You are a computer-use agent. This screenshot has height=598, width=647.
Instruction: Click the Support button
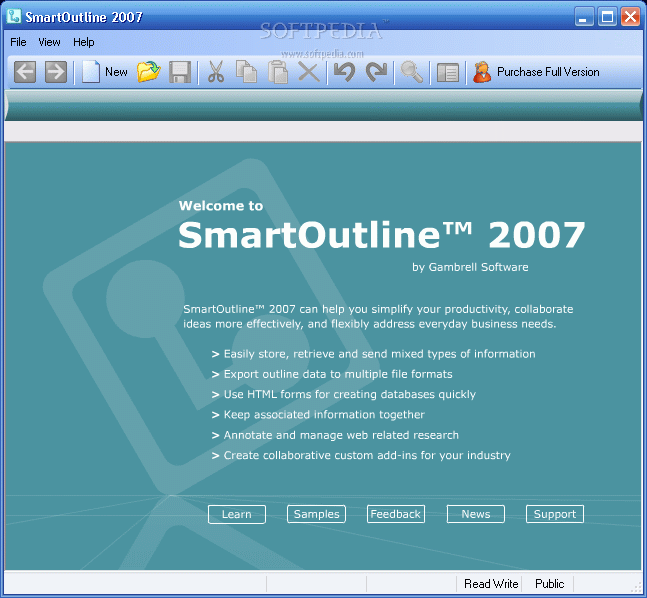click(x=555, y=514)
